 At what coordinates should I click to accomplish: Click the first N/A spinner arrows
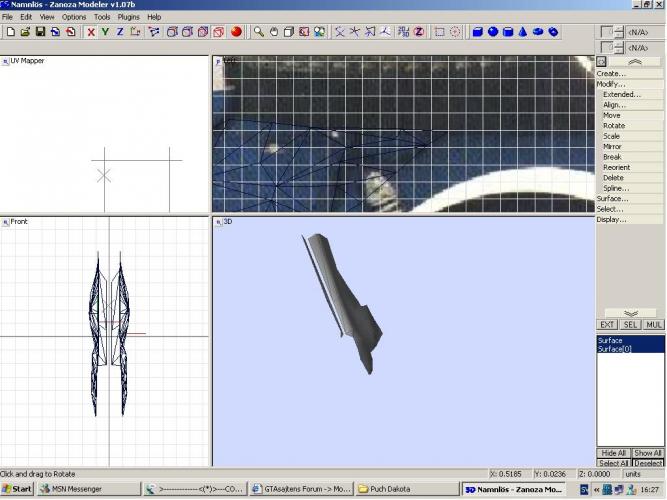[619, 32]
